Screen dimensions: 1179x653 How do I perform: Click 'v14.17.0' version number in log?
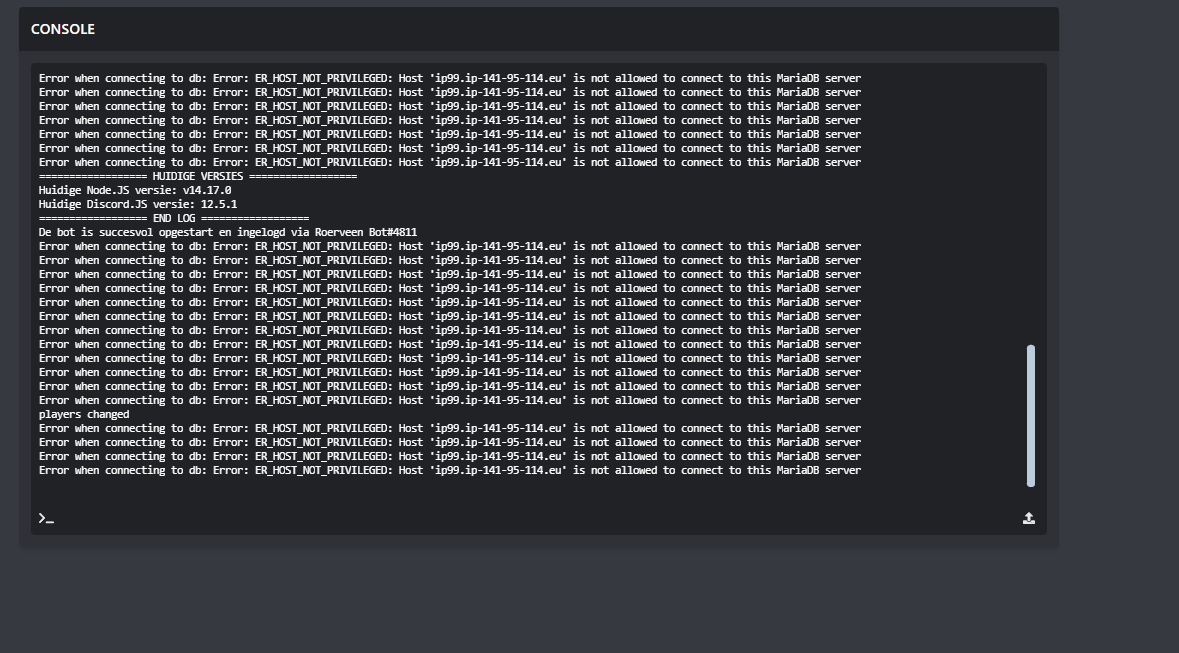click(x=206, y=190)
